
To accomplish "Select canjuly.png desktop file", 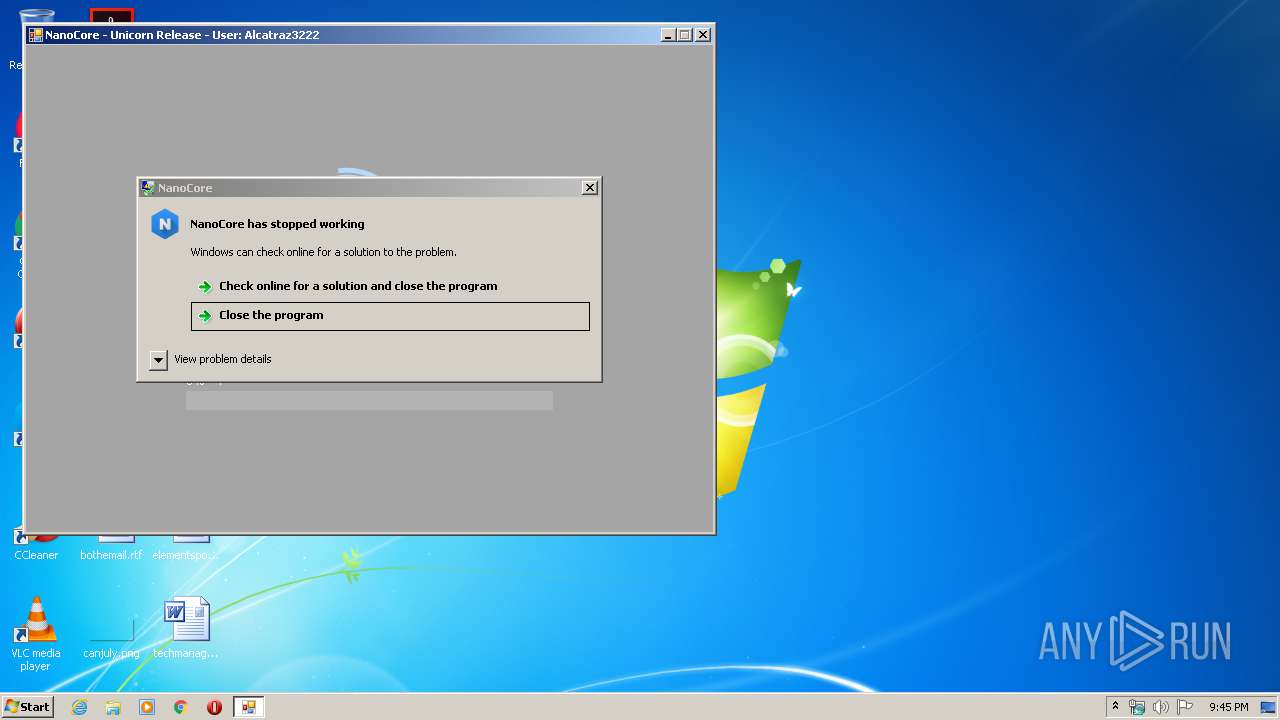I will (x=111, y=634).
